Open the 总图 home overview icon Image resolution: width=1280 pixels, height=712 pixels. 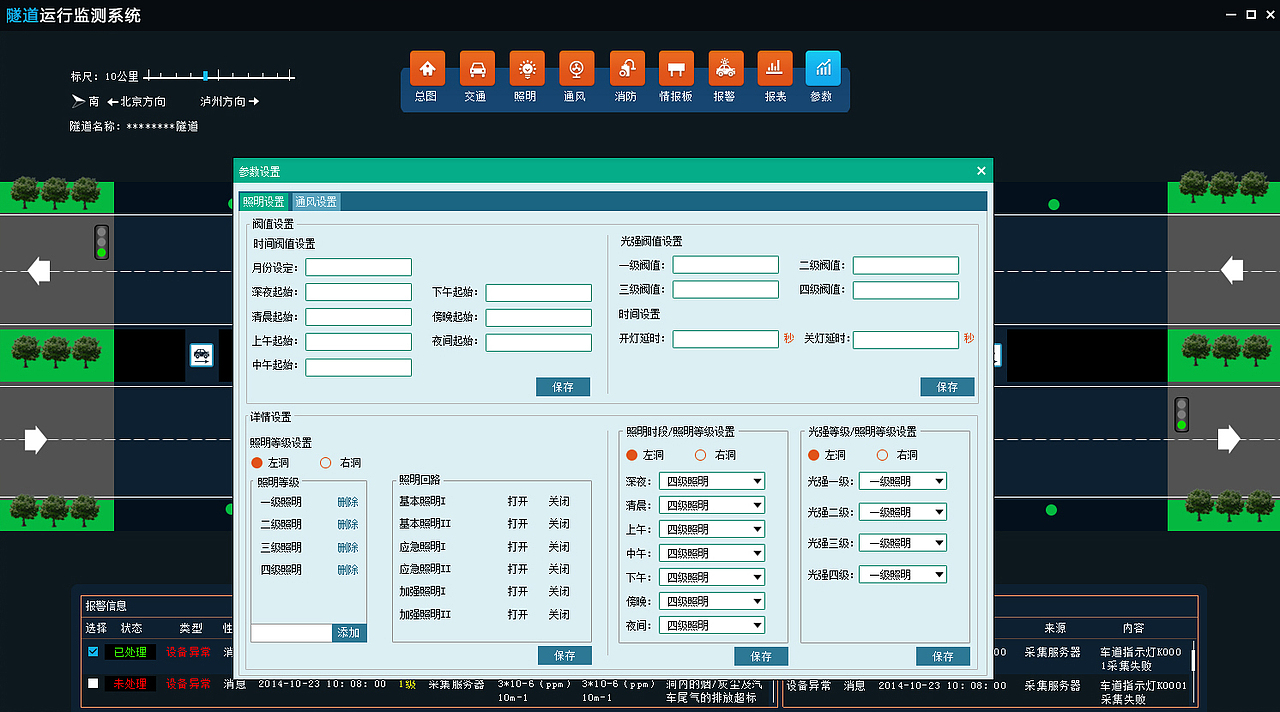click(x=427, y=69)
